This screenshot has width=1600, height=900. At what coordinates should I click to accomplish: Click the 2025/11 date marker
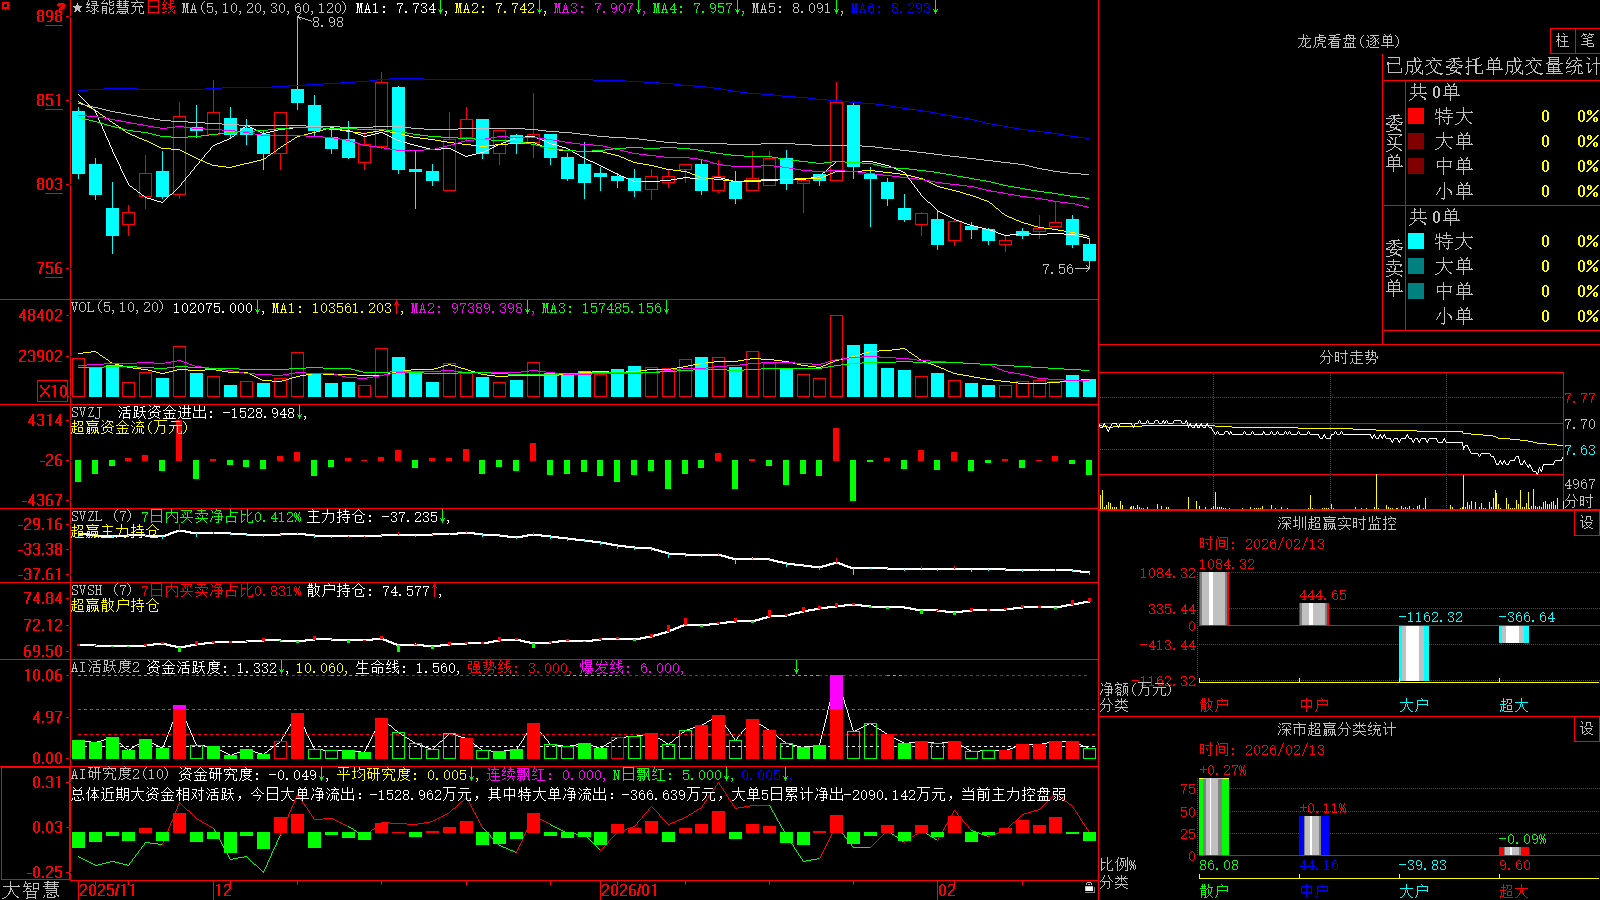click(x=107, y=890)
